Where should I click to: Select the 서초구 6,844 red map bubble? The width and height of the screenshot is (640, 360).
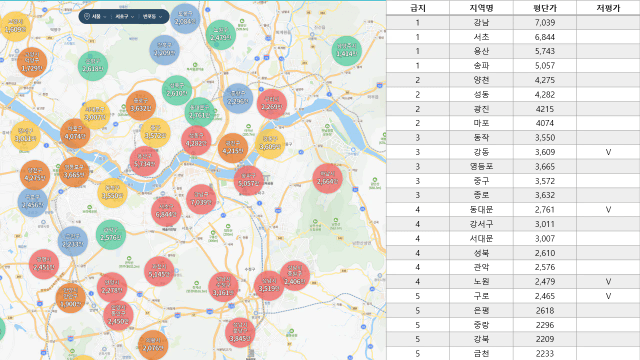click(166, 211)
